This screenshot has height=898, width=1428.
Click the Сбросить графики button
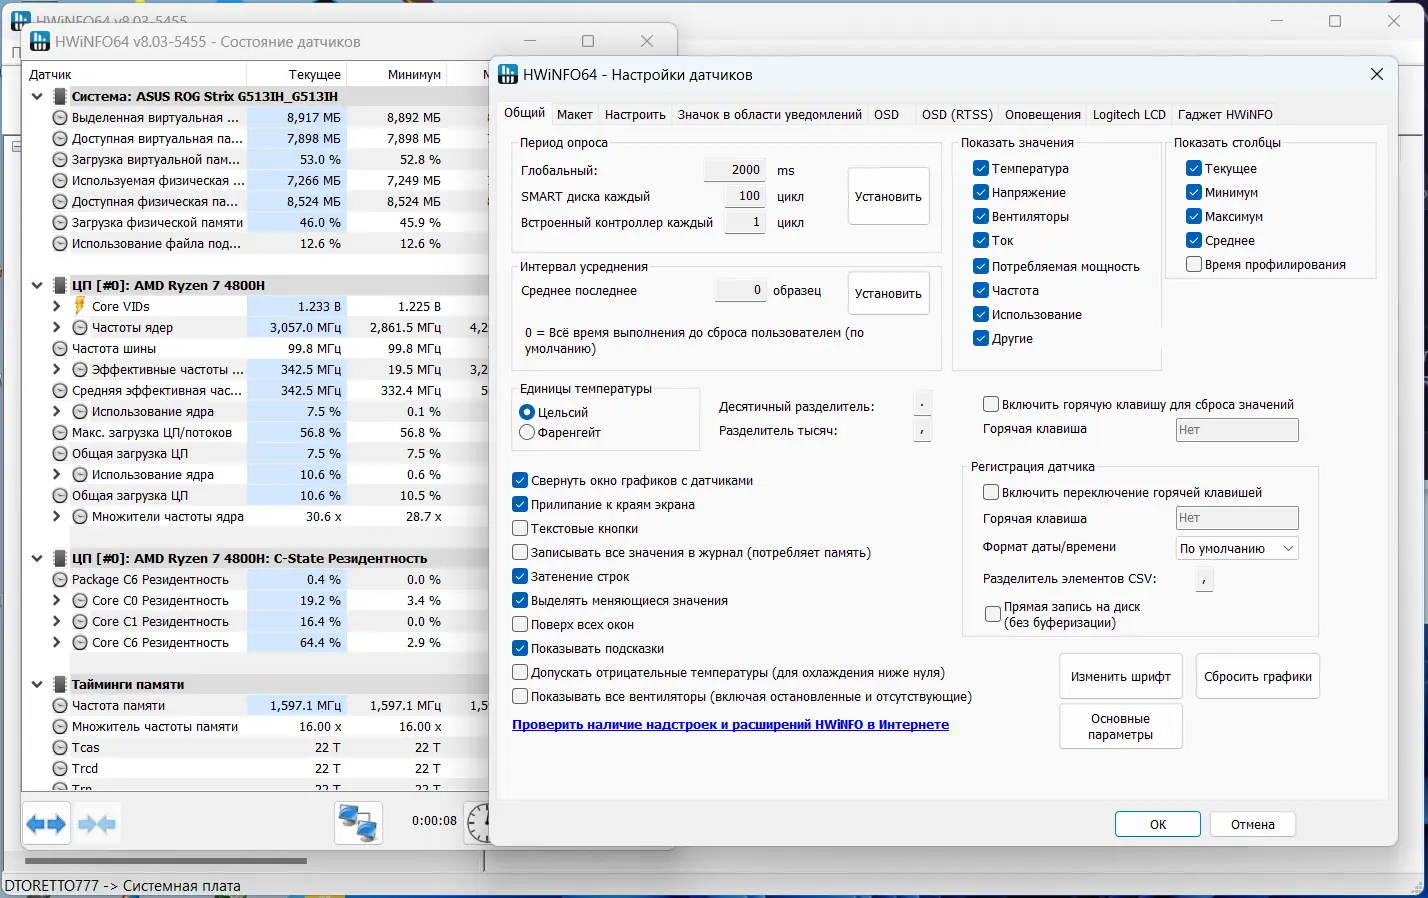pyautogui.click(x=1258, y=676)
